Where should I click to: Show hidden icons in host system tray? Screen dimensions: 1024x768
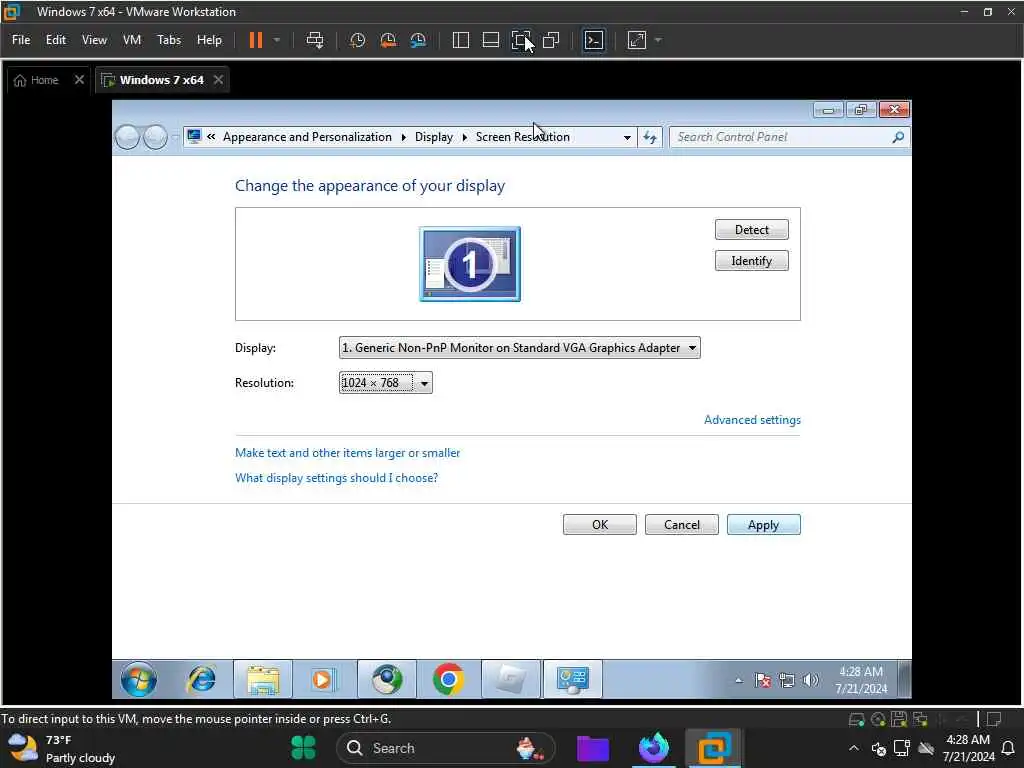click(x=854, y=748)
